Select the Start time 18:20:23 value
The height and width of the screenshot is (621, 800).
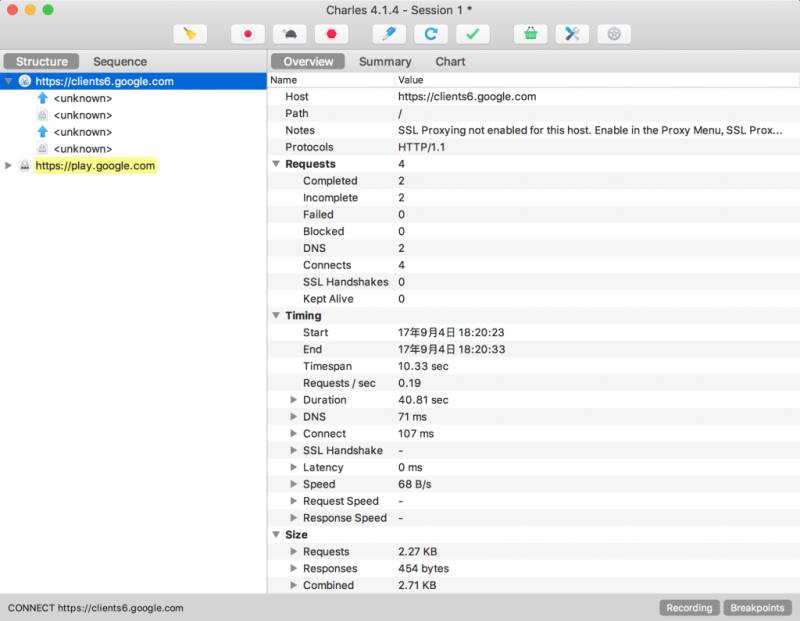click(x=451, y=332)
